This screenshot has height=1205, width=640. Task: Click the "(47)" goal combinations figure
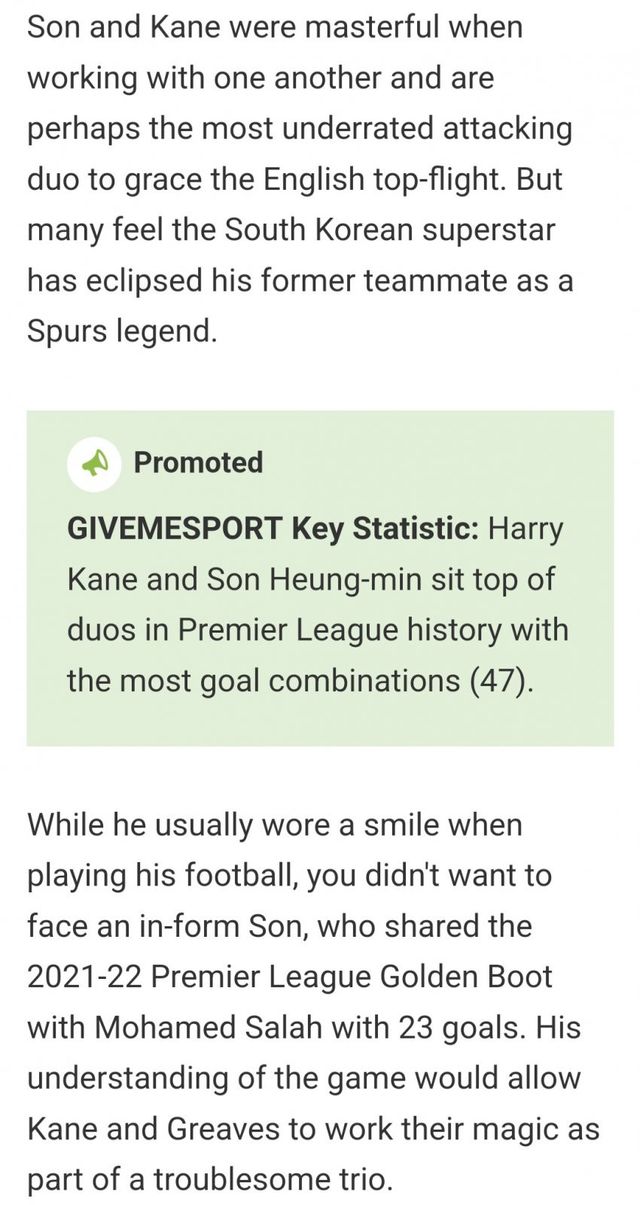pos(499,681)
